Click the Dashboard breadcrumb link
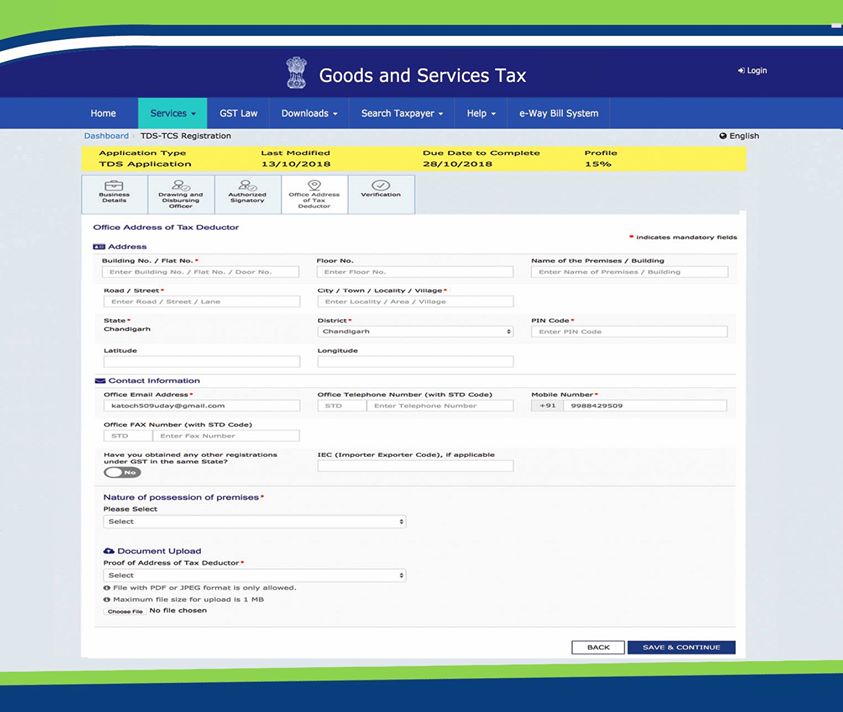 [106, 136]
